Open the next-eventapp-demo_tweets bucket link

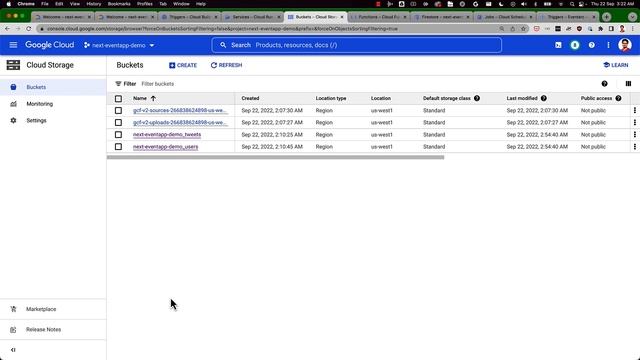point(167,135)
